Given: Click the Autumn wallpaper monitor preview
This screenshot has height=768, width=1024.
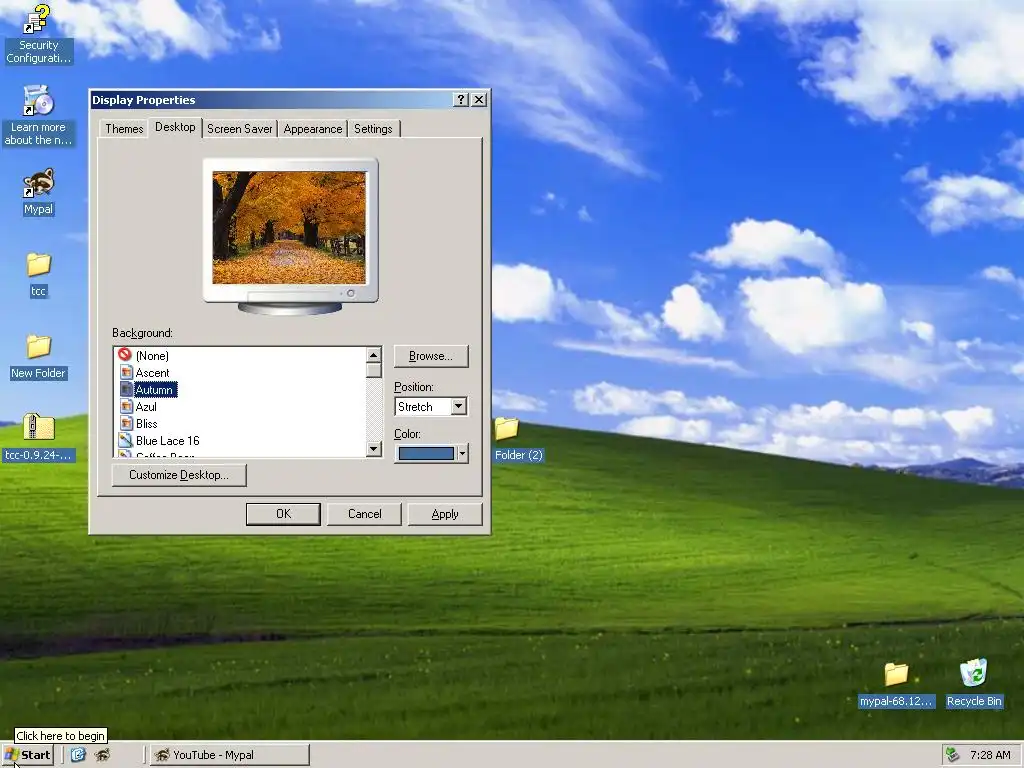Looking at the screenshot, I should tap(289, 228).
